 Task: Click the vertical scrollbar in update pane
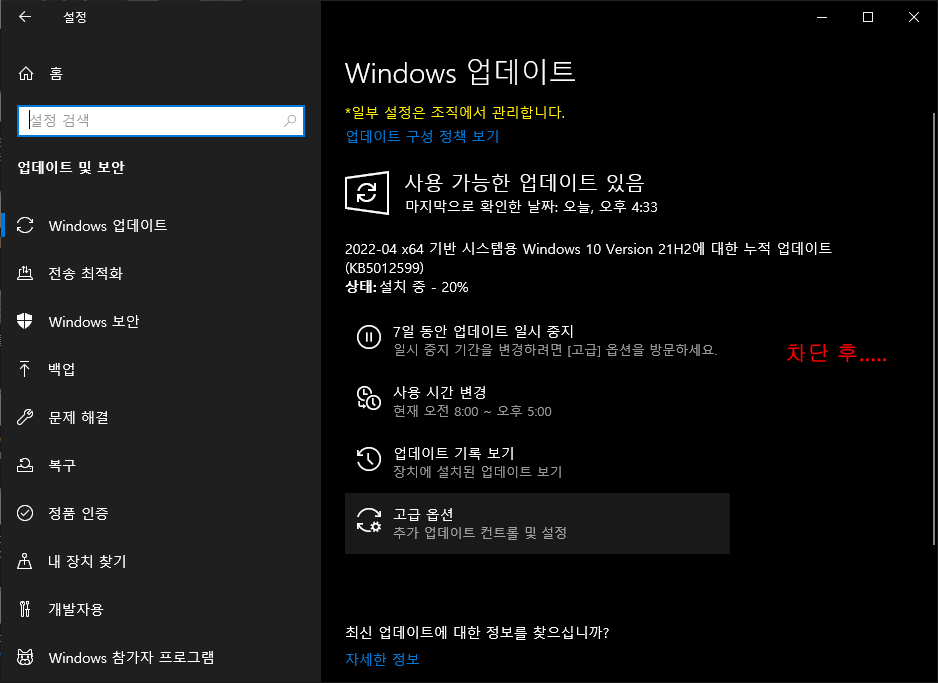coord(934,329)
